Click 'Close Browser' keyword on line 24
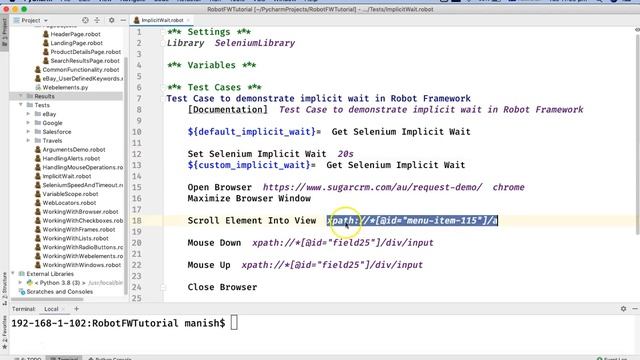The height and width of the screenshot is (360, 640). click(222, 287)
